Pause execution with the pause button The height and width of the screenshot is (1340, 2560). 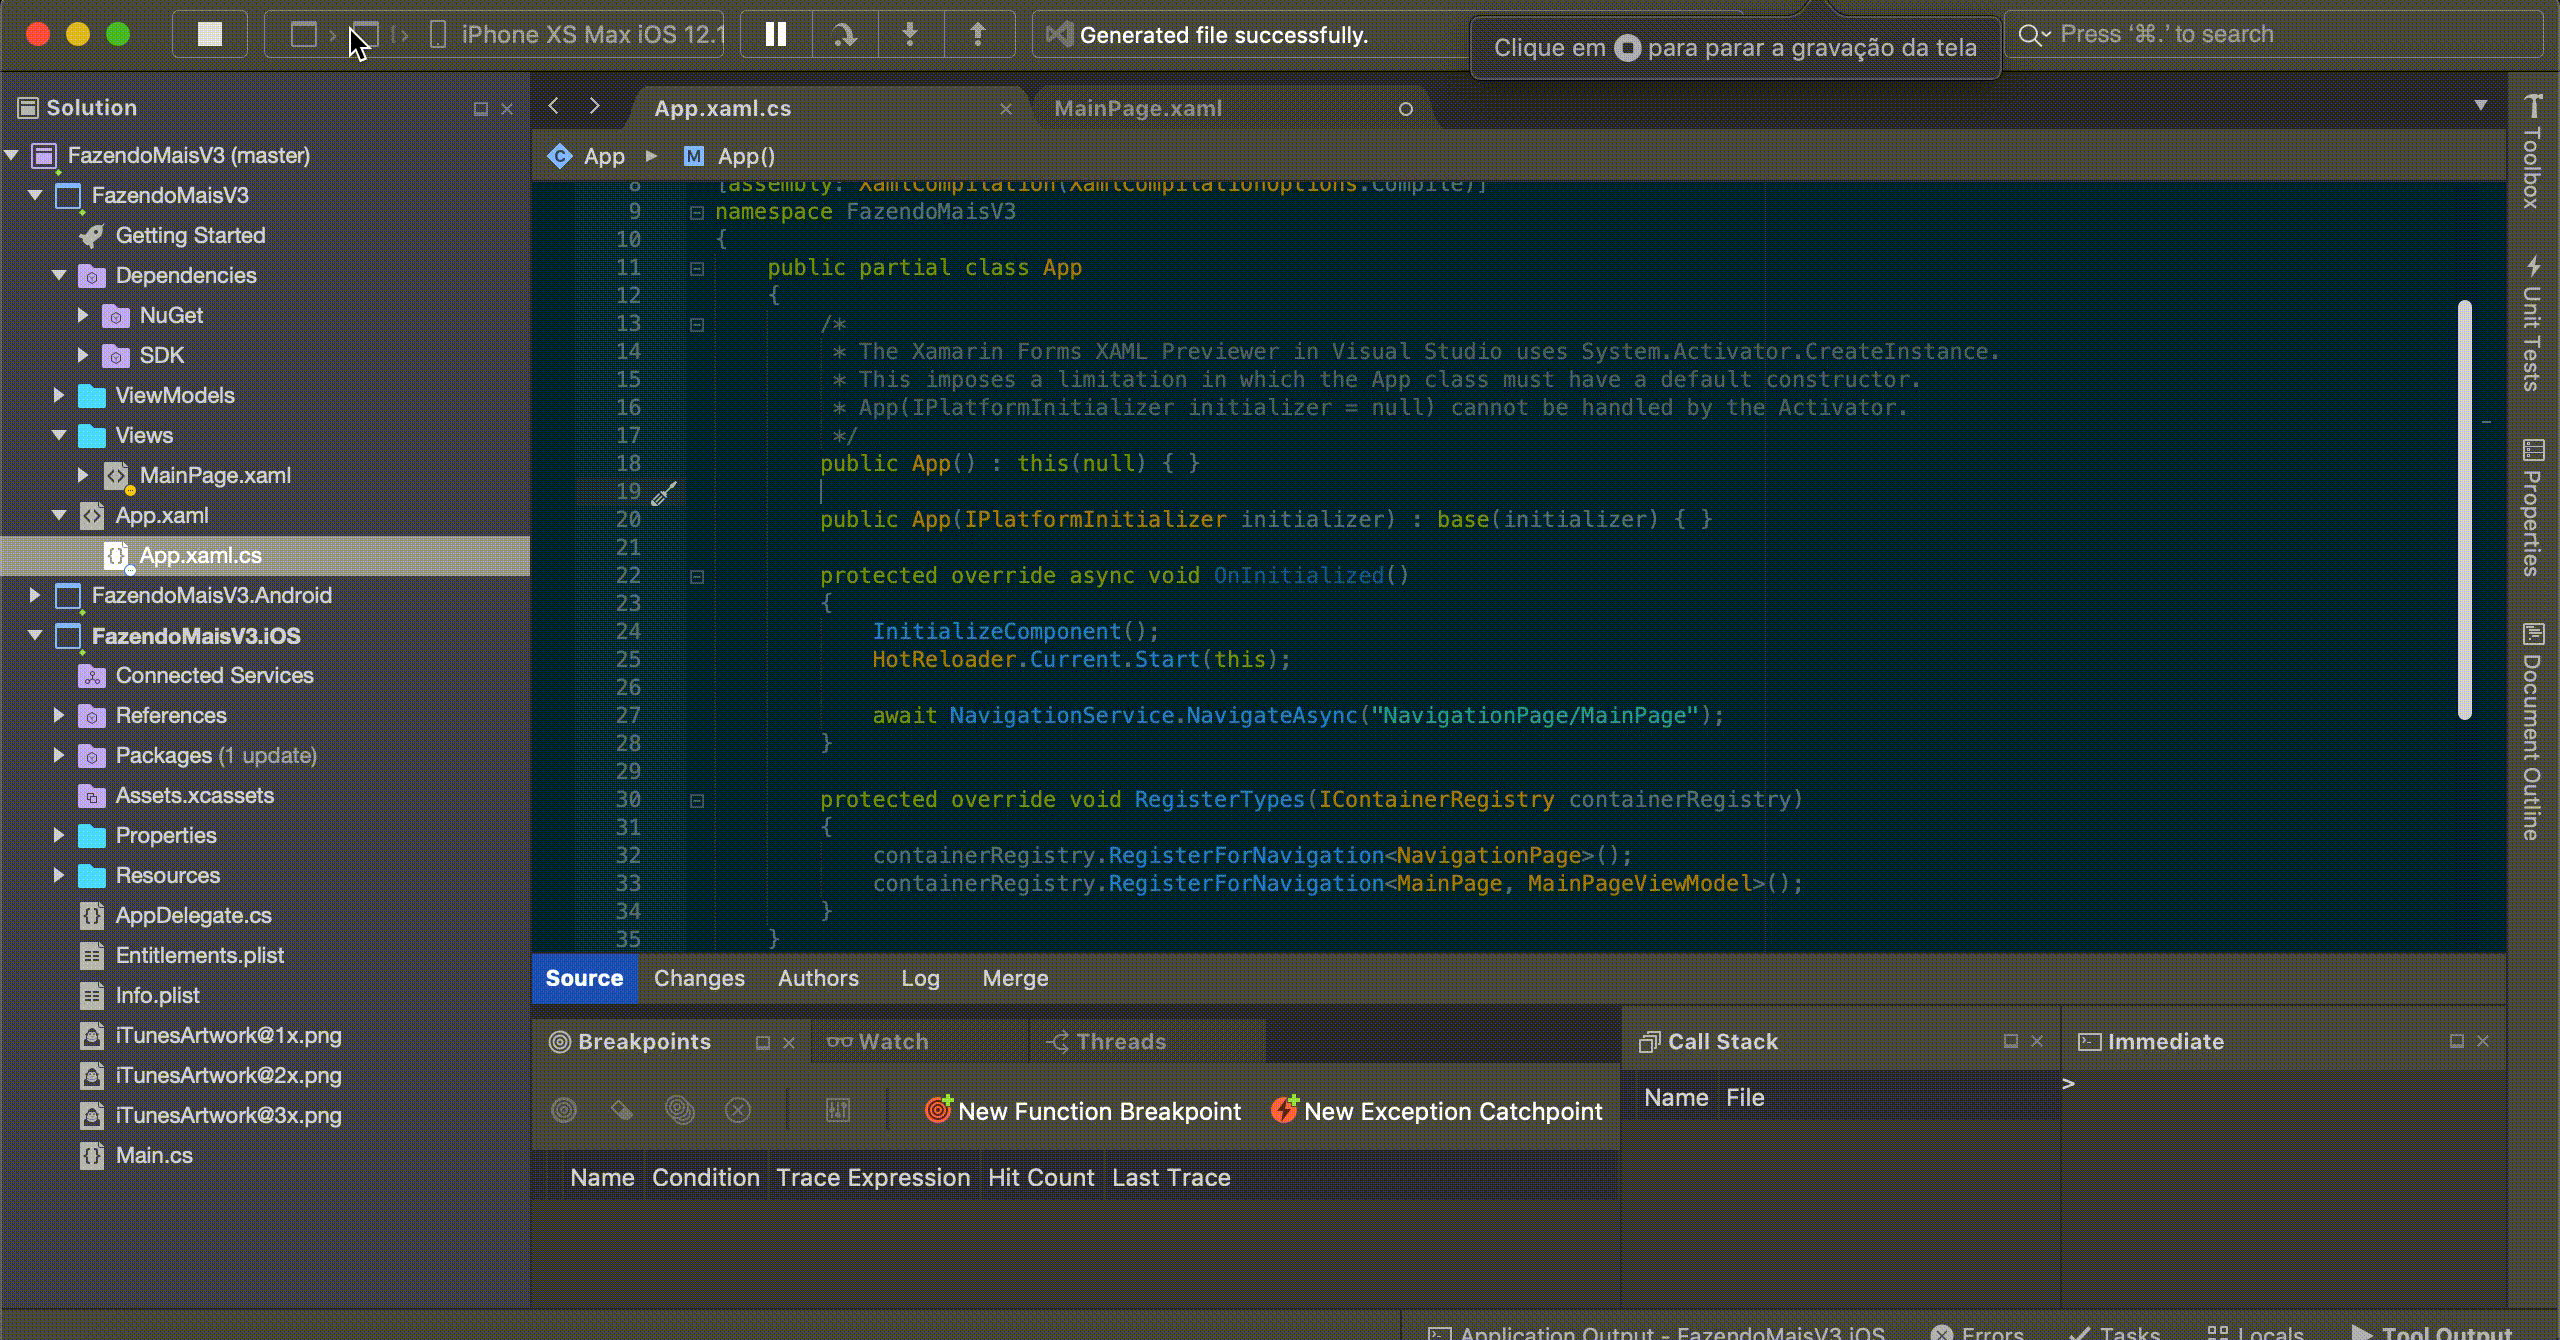pyautogui.click(x=776, y=35)
